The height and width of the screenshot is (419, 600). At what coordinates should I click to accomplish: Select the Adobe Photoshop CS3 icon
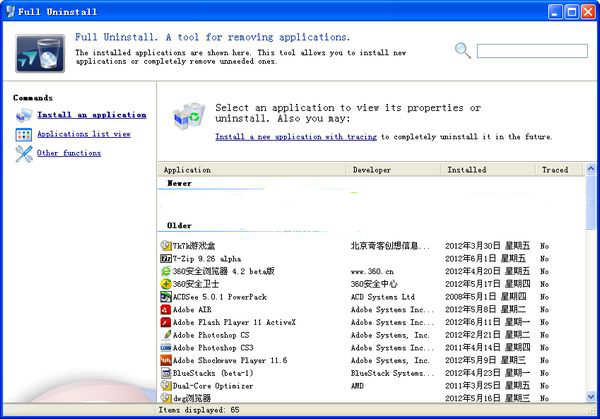166,348
